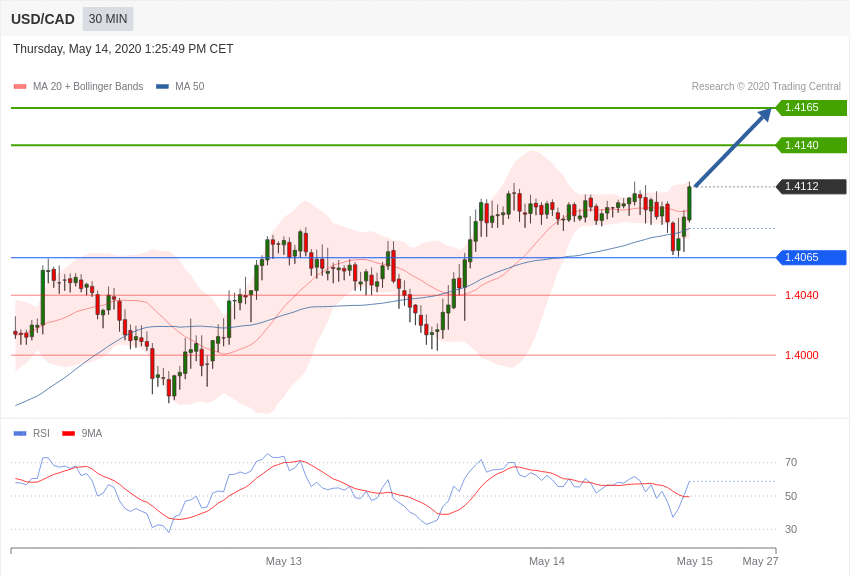Image resolution: width=850 pixels, height=576 pixels.
Task: Click the May 13 date axis label
Action: click(284, 561)
